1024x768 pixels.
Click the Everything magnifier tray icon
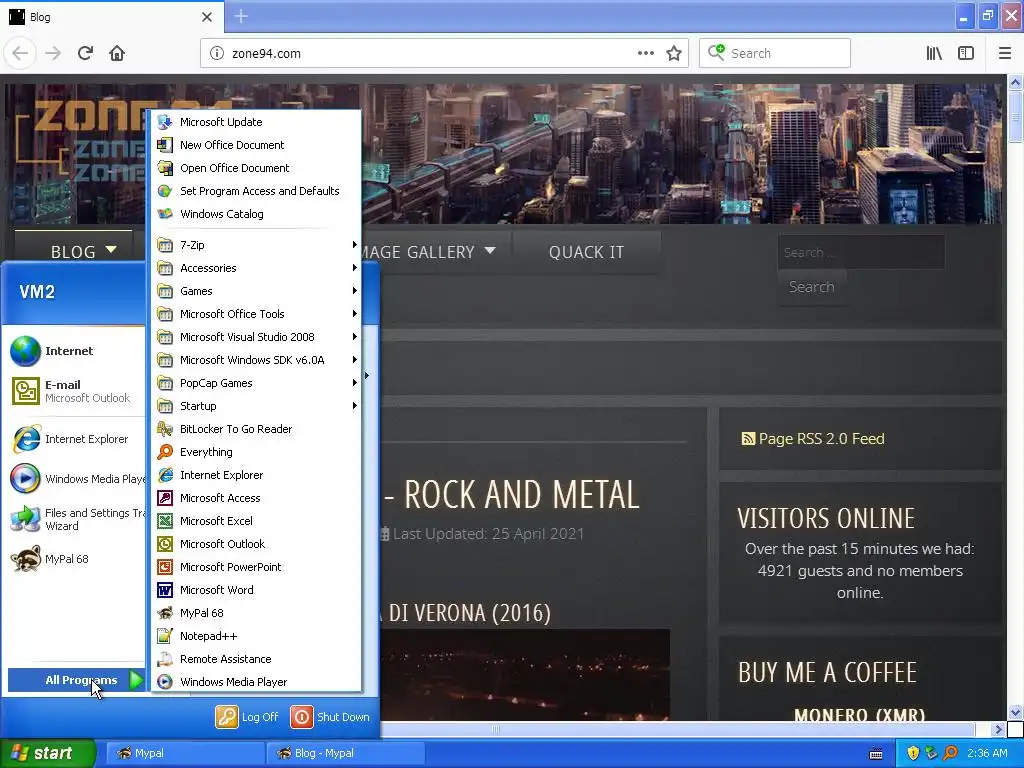tap(950, 754)
